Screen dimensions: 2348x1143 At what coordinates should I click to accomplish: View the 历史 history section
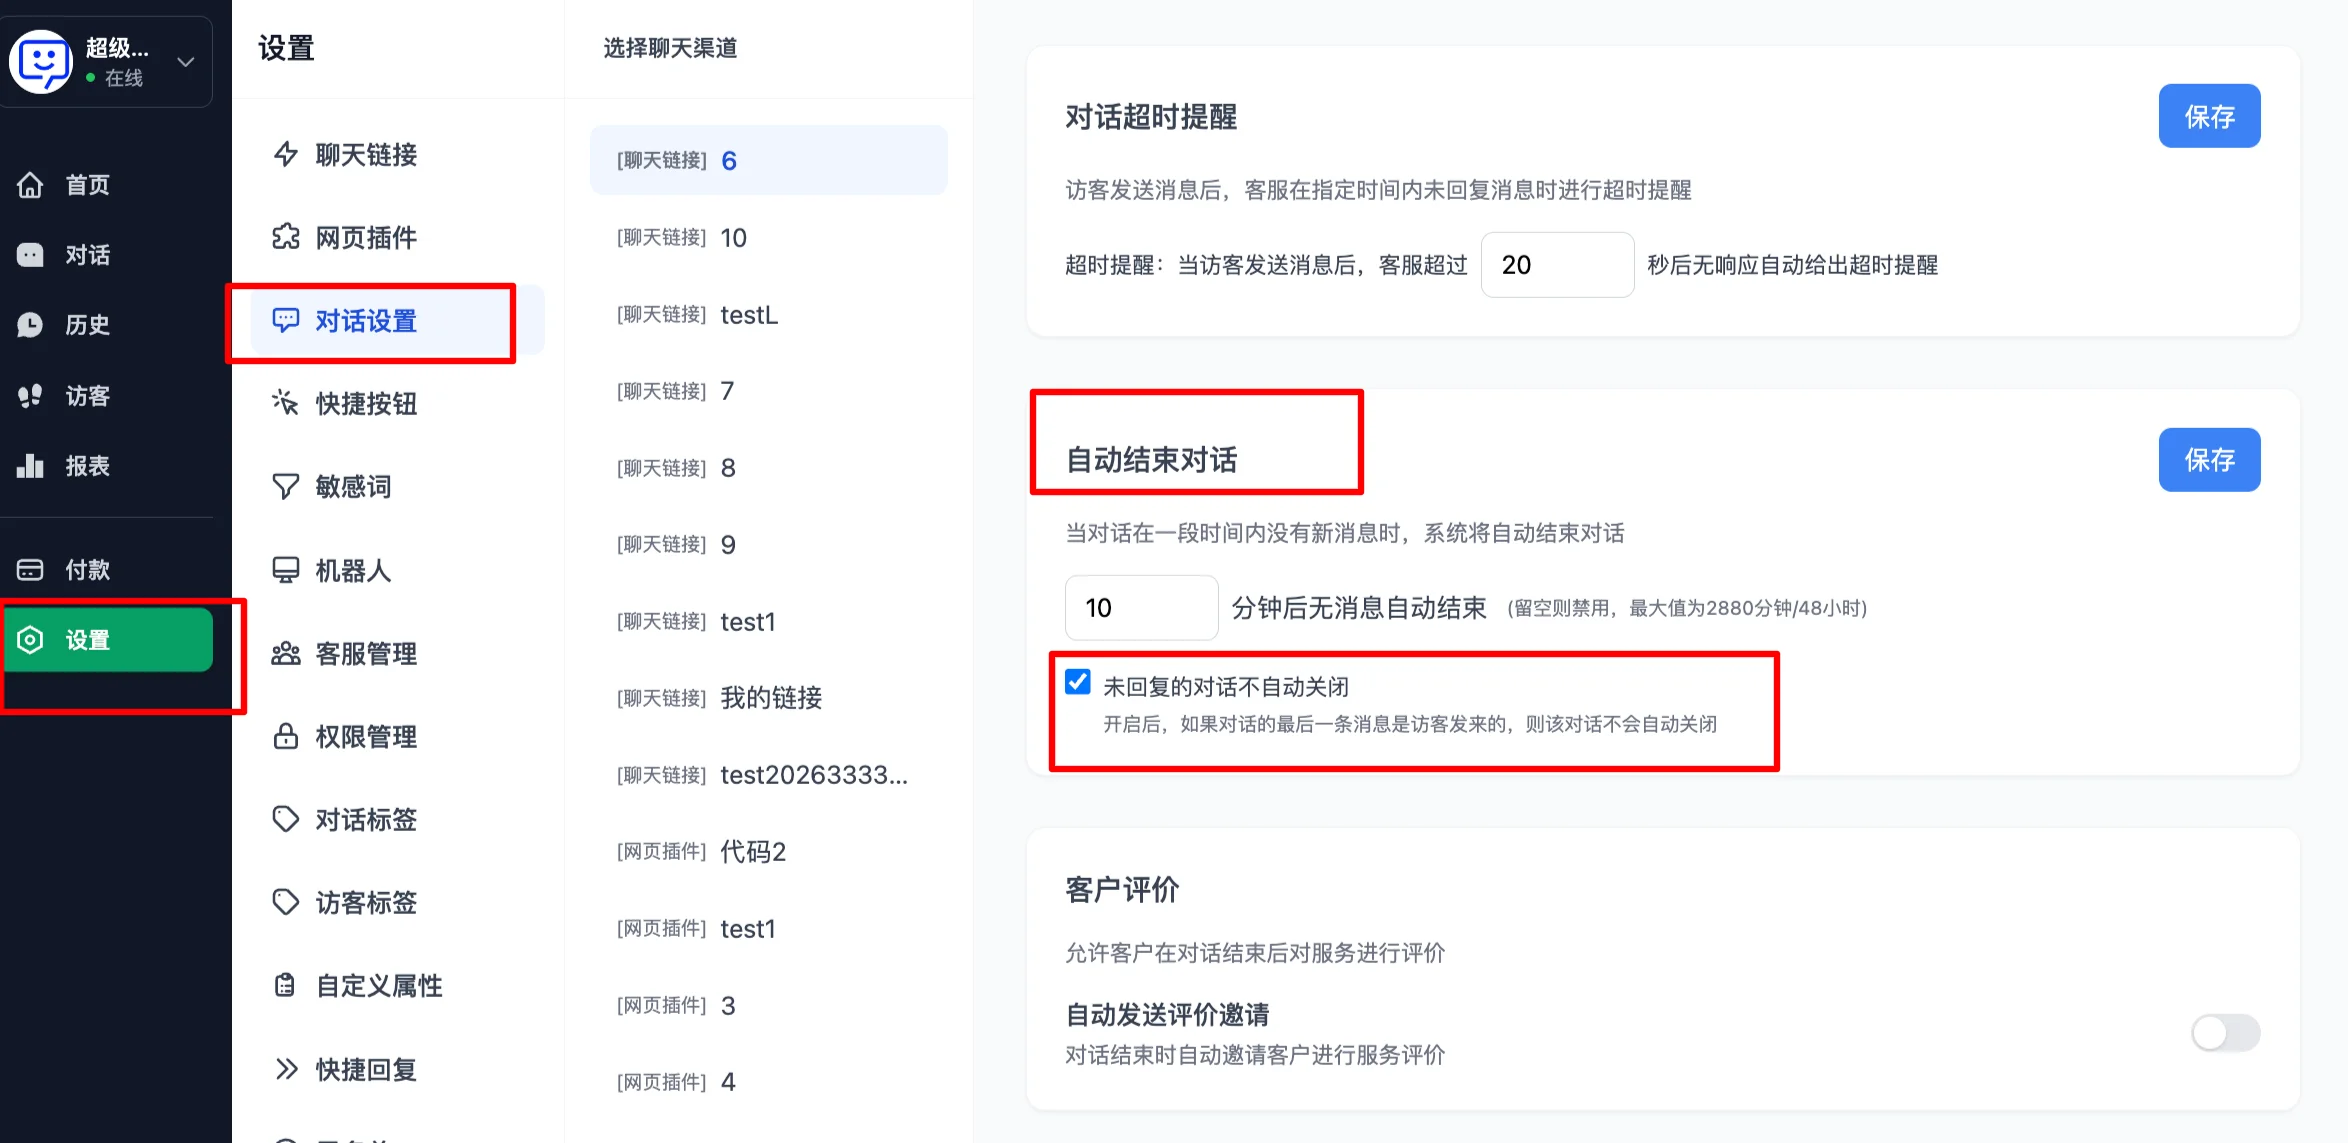point(86,324)
